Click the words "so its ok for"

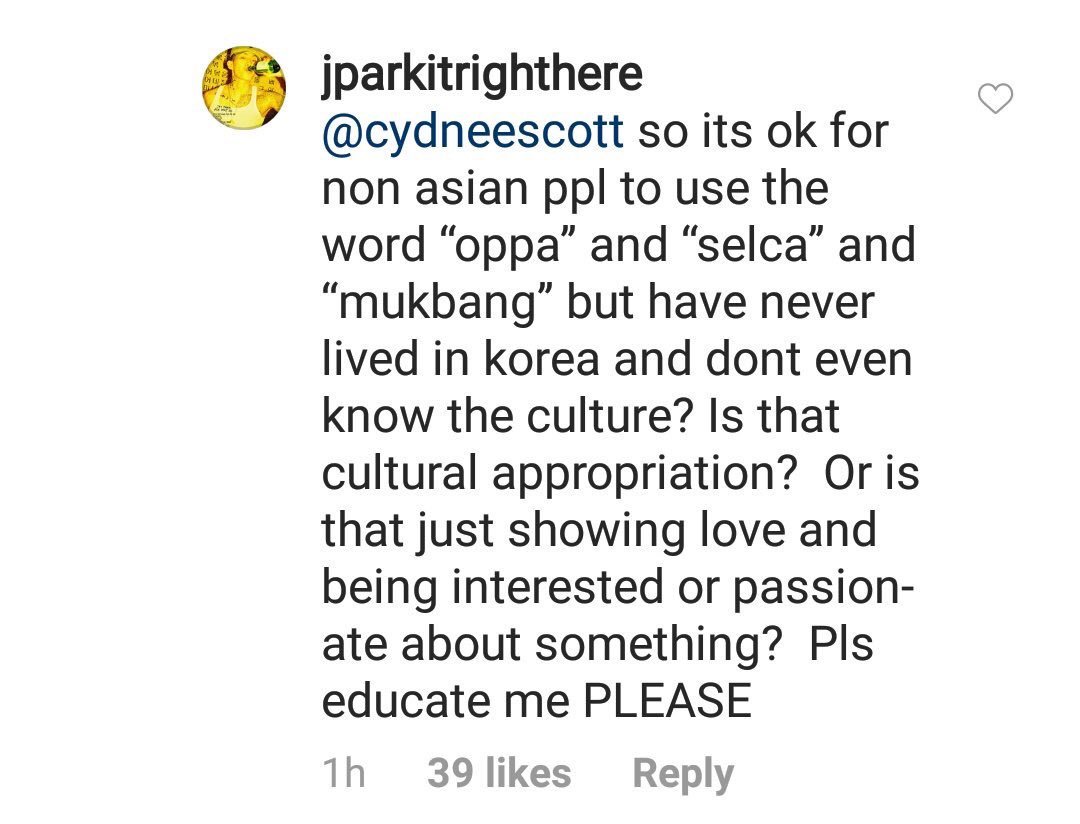tap(762, 132)
